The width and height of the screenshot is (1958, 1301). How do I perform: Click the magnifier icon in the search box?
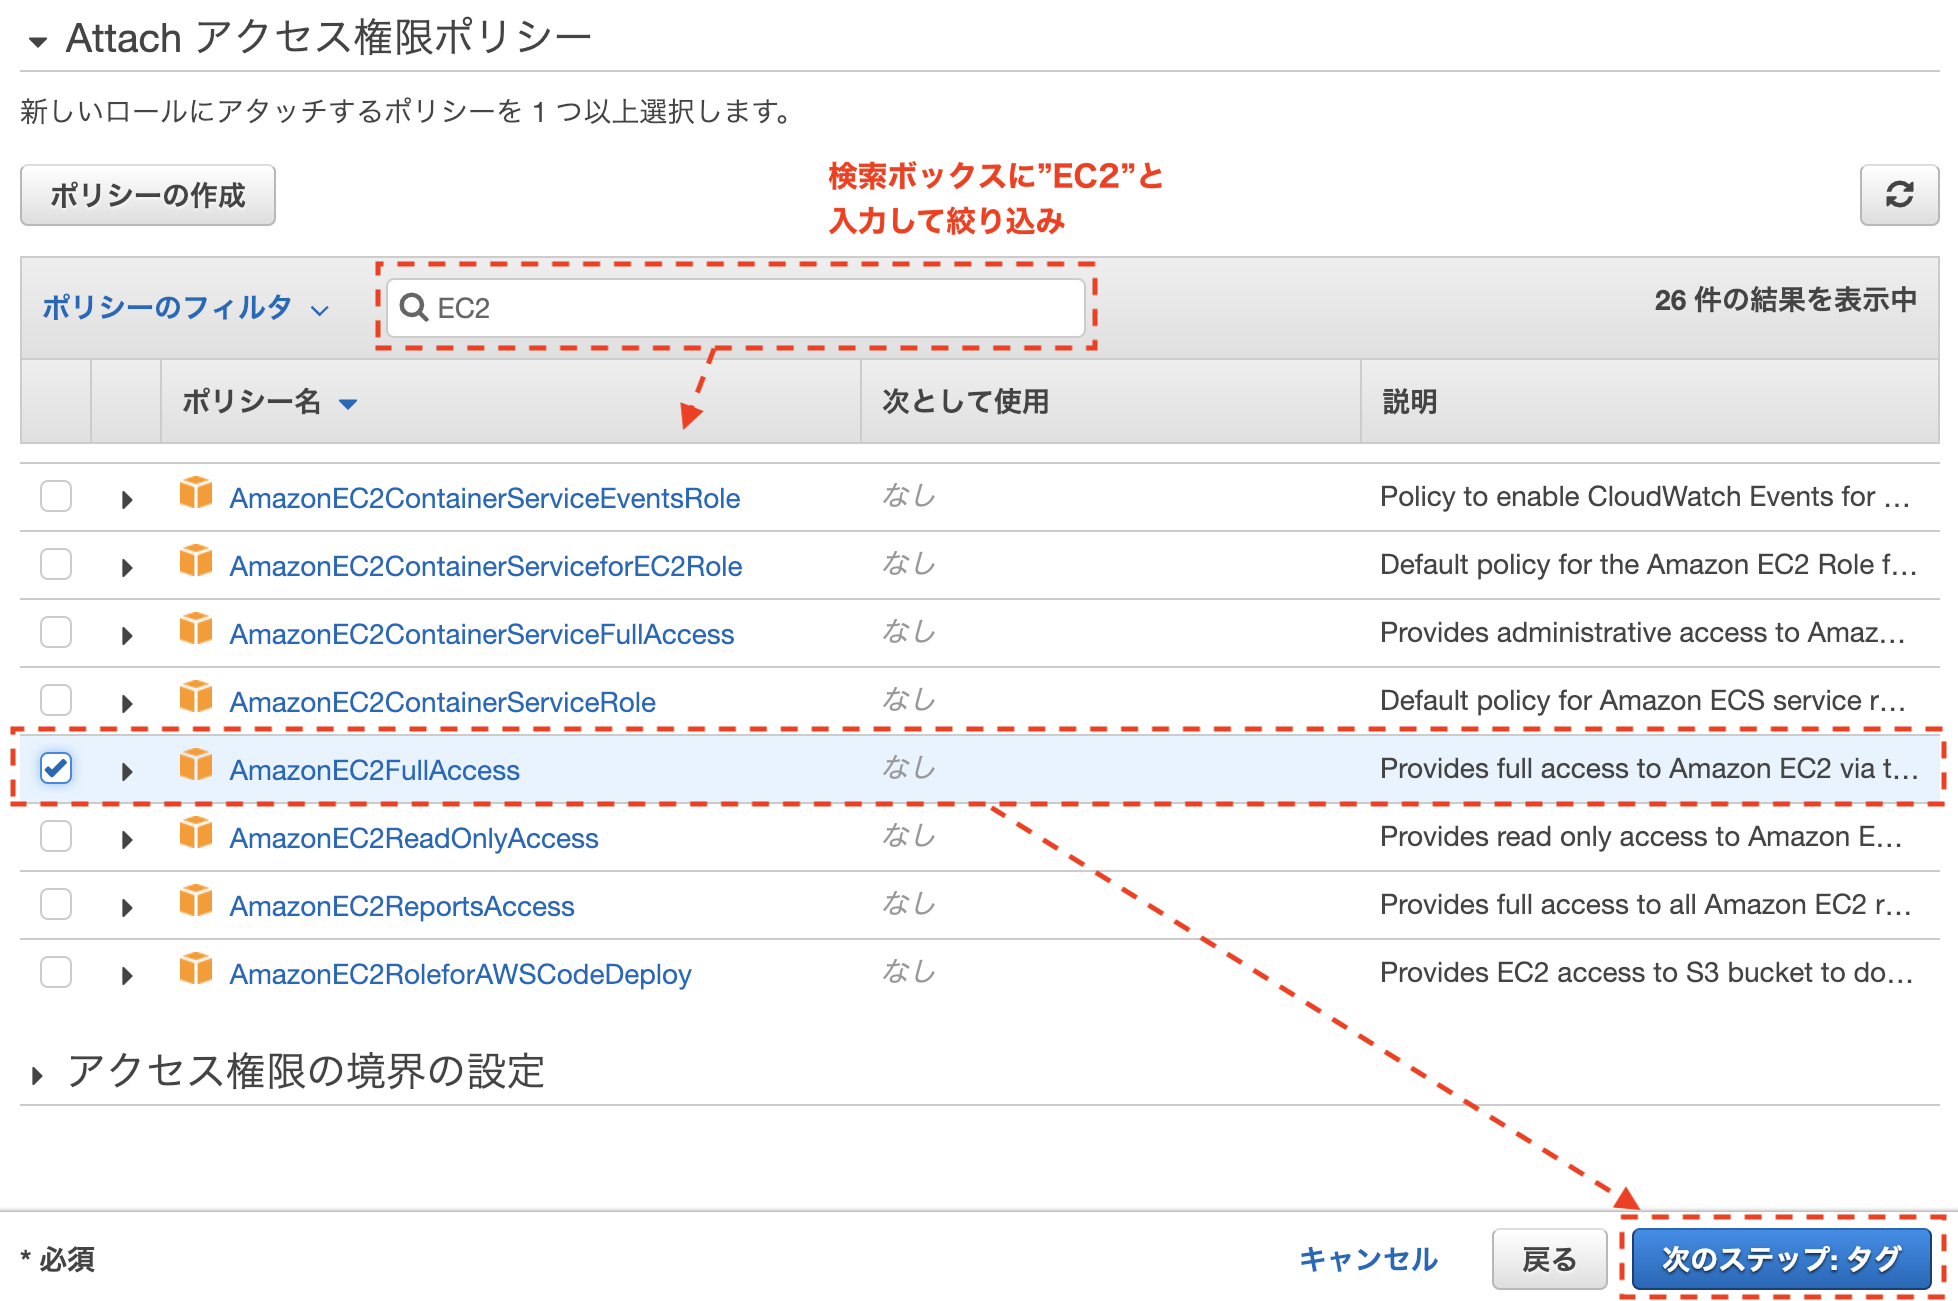click(414, 308)
